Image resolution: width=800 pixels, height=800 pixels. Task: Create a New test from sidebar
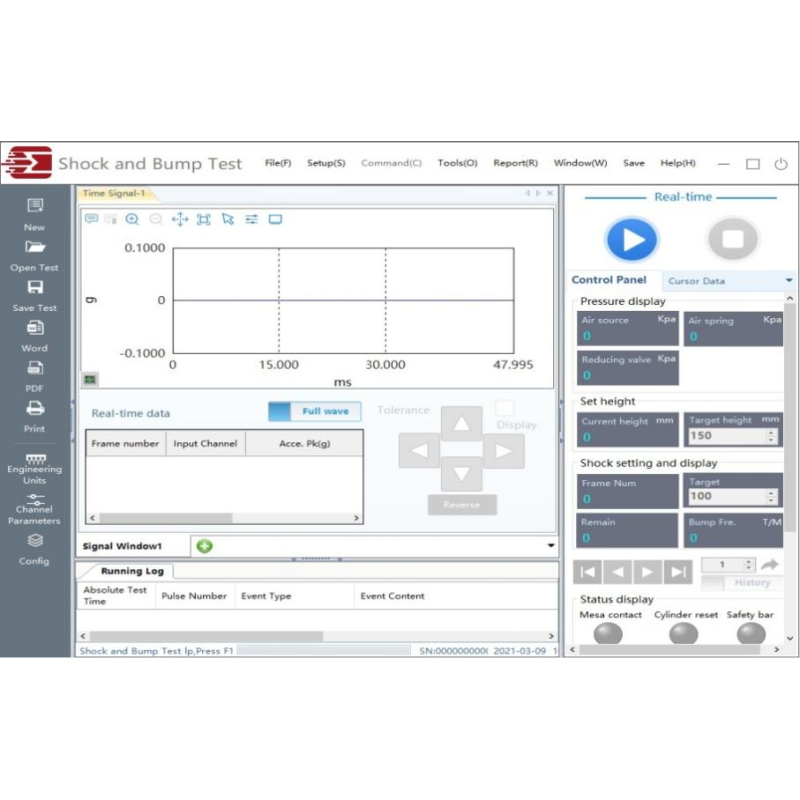pyautogui.click(x=35, y=214)
